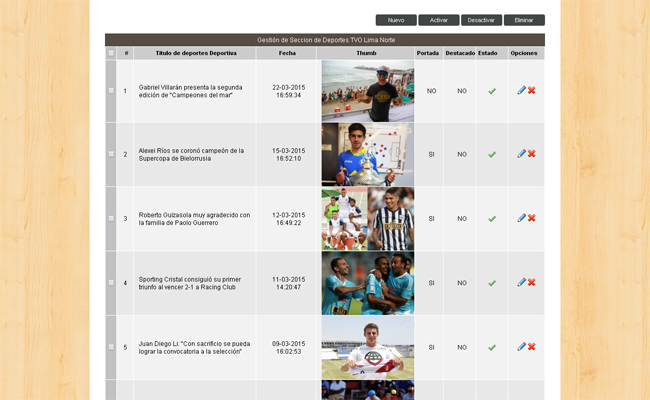650x400 pixels.
Task: Tick the checkbox for the Roberto Guizasola row
Action: click(111, 218)
